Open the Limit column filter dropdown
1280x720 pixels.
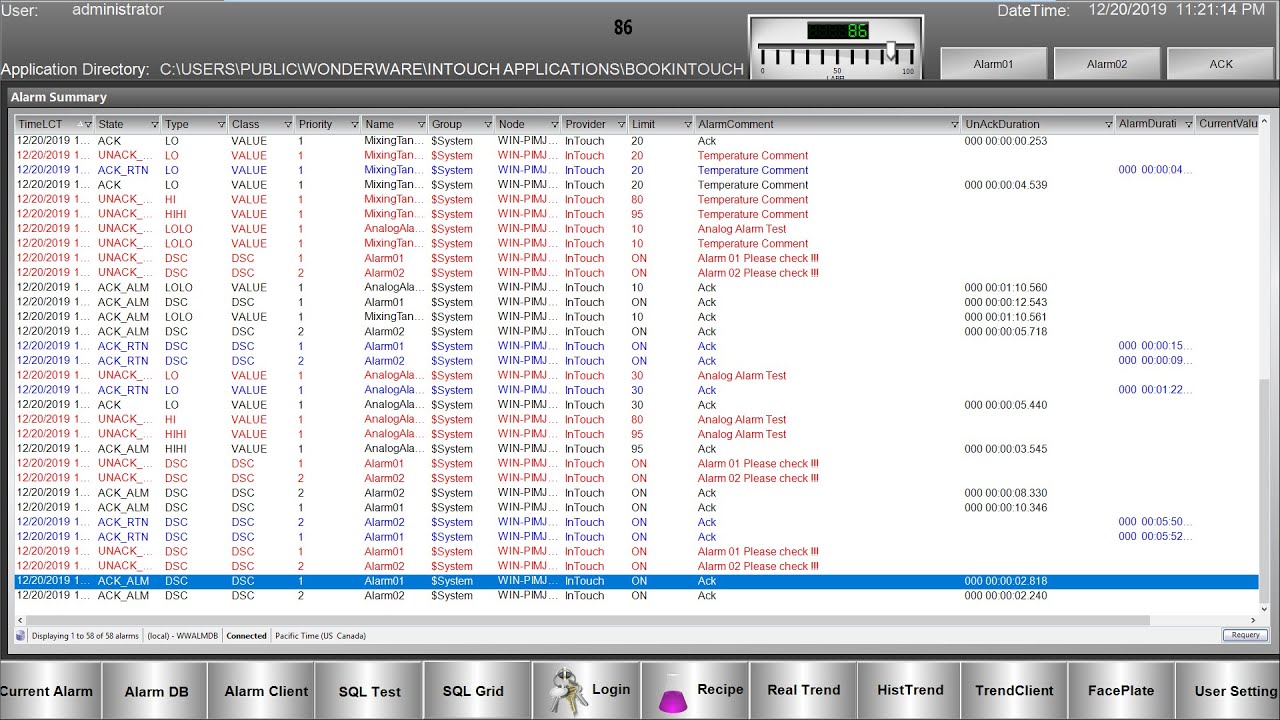tap(687, 124)
